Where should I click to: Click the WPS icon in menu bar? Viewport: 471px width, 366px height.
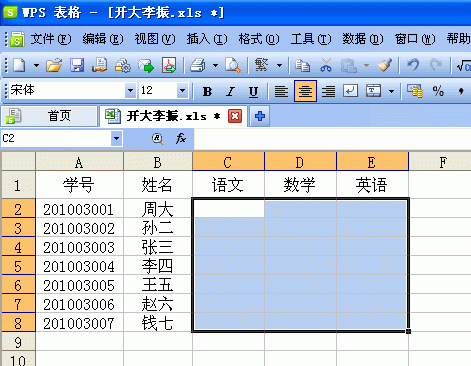click(17, 39)
